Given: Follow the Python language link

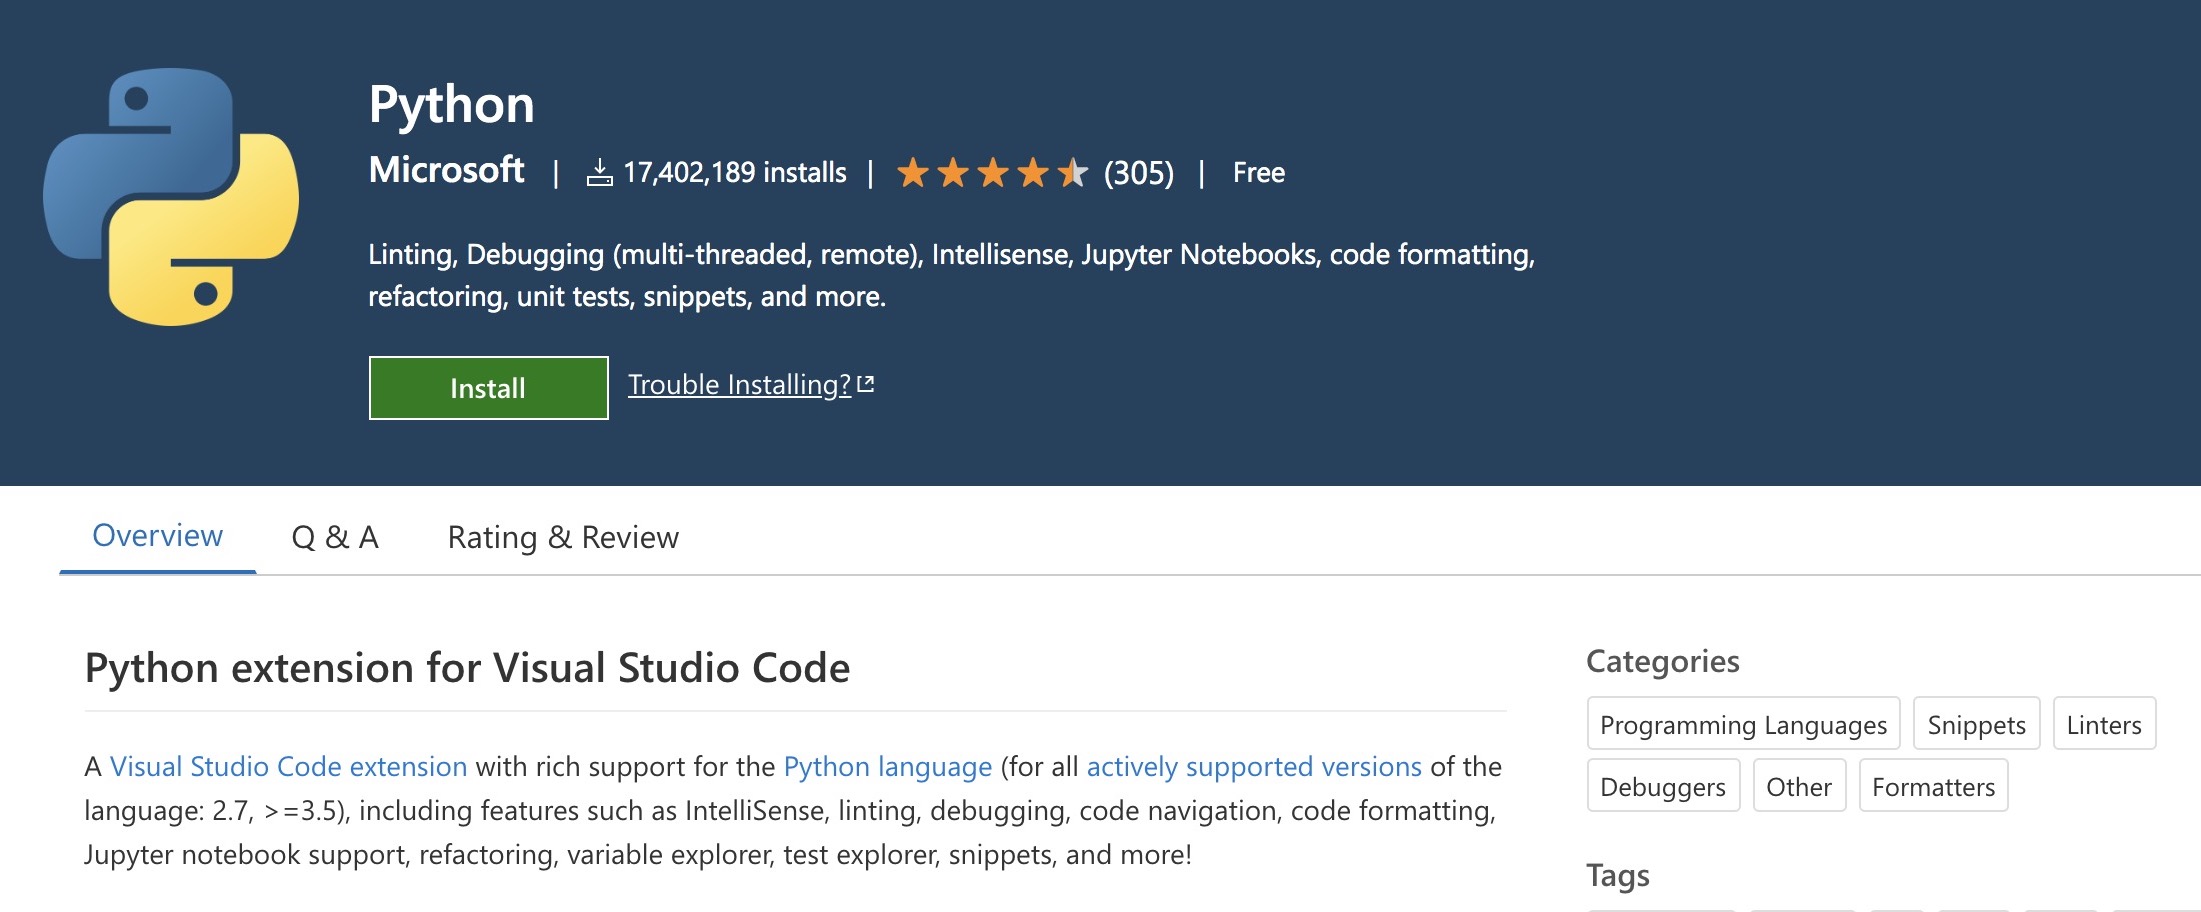Looking at the screenshot, I should 888,767.
